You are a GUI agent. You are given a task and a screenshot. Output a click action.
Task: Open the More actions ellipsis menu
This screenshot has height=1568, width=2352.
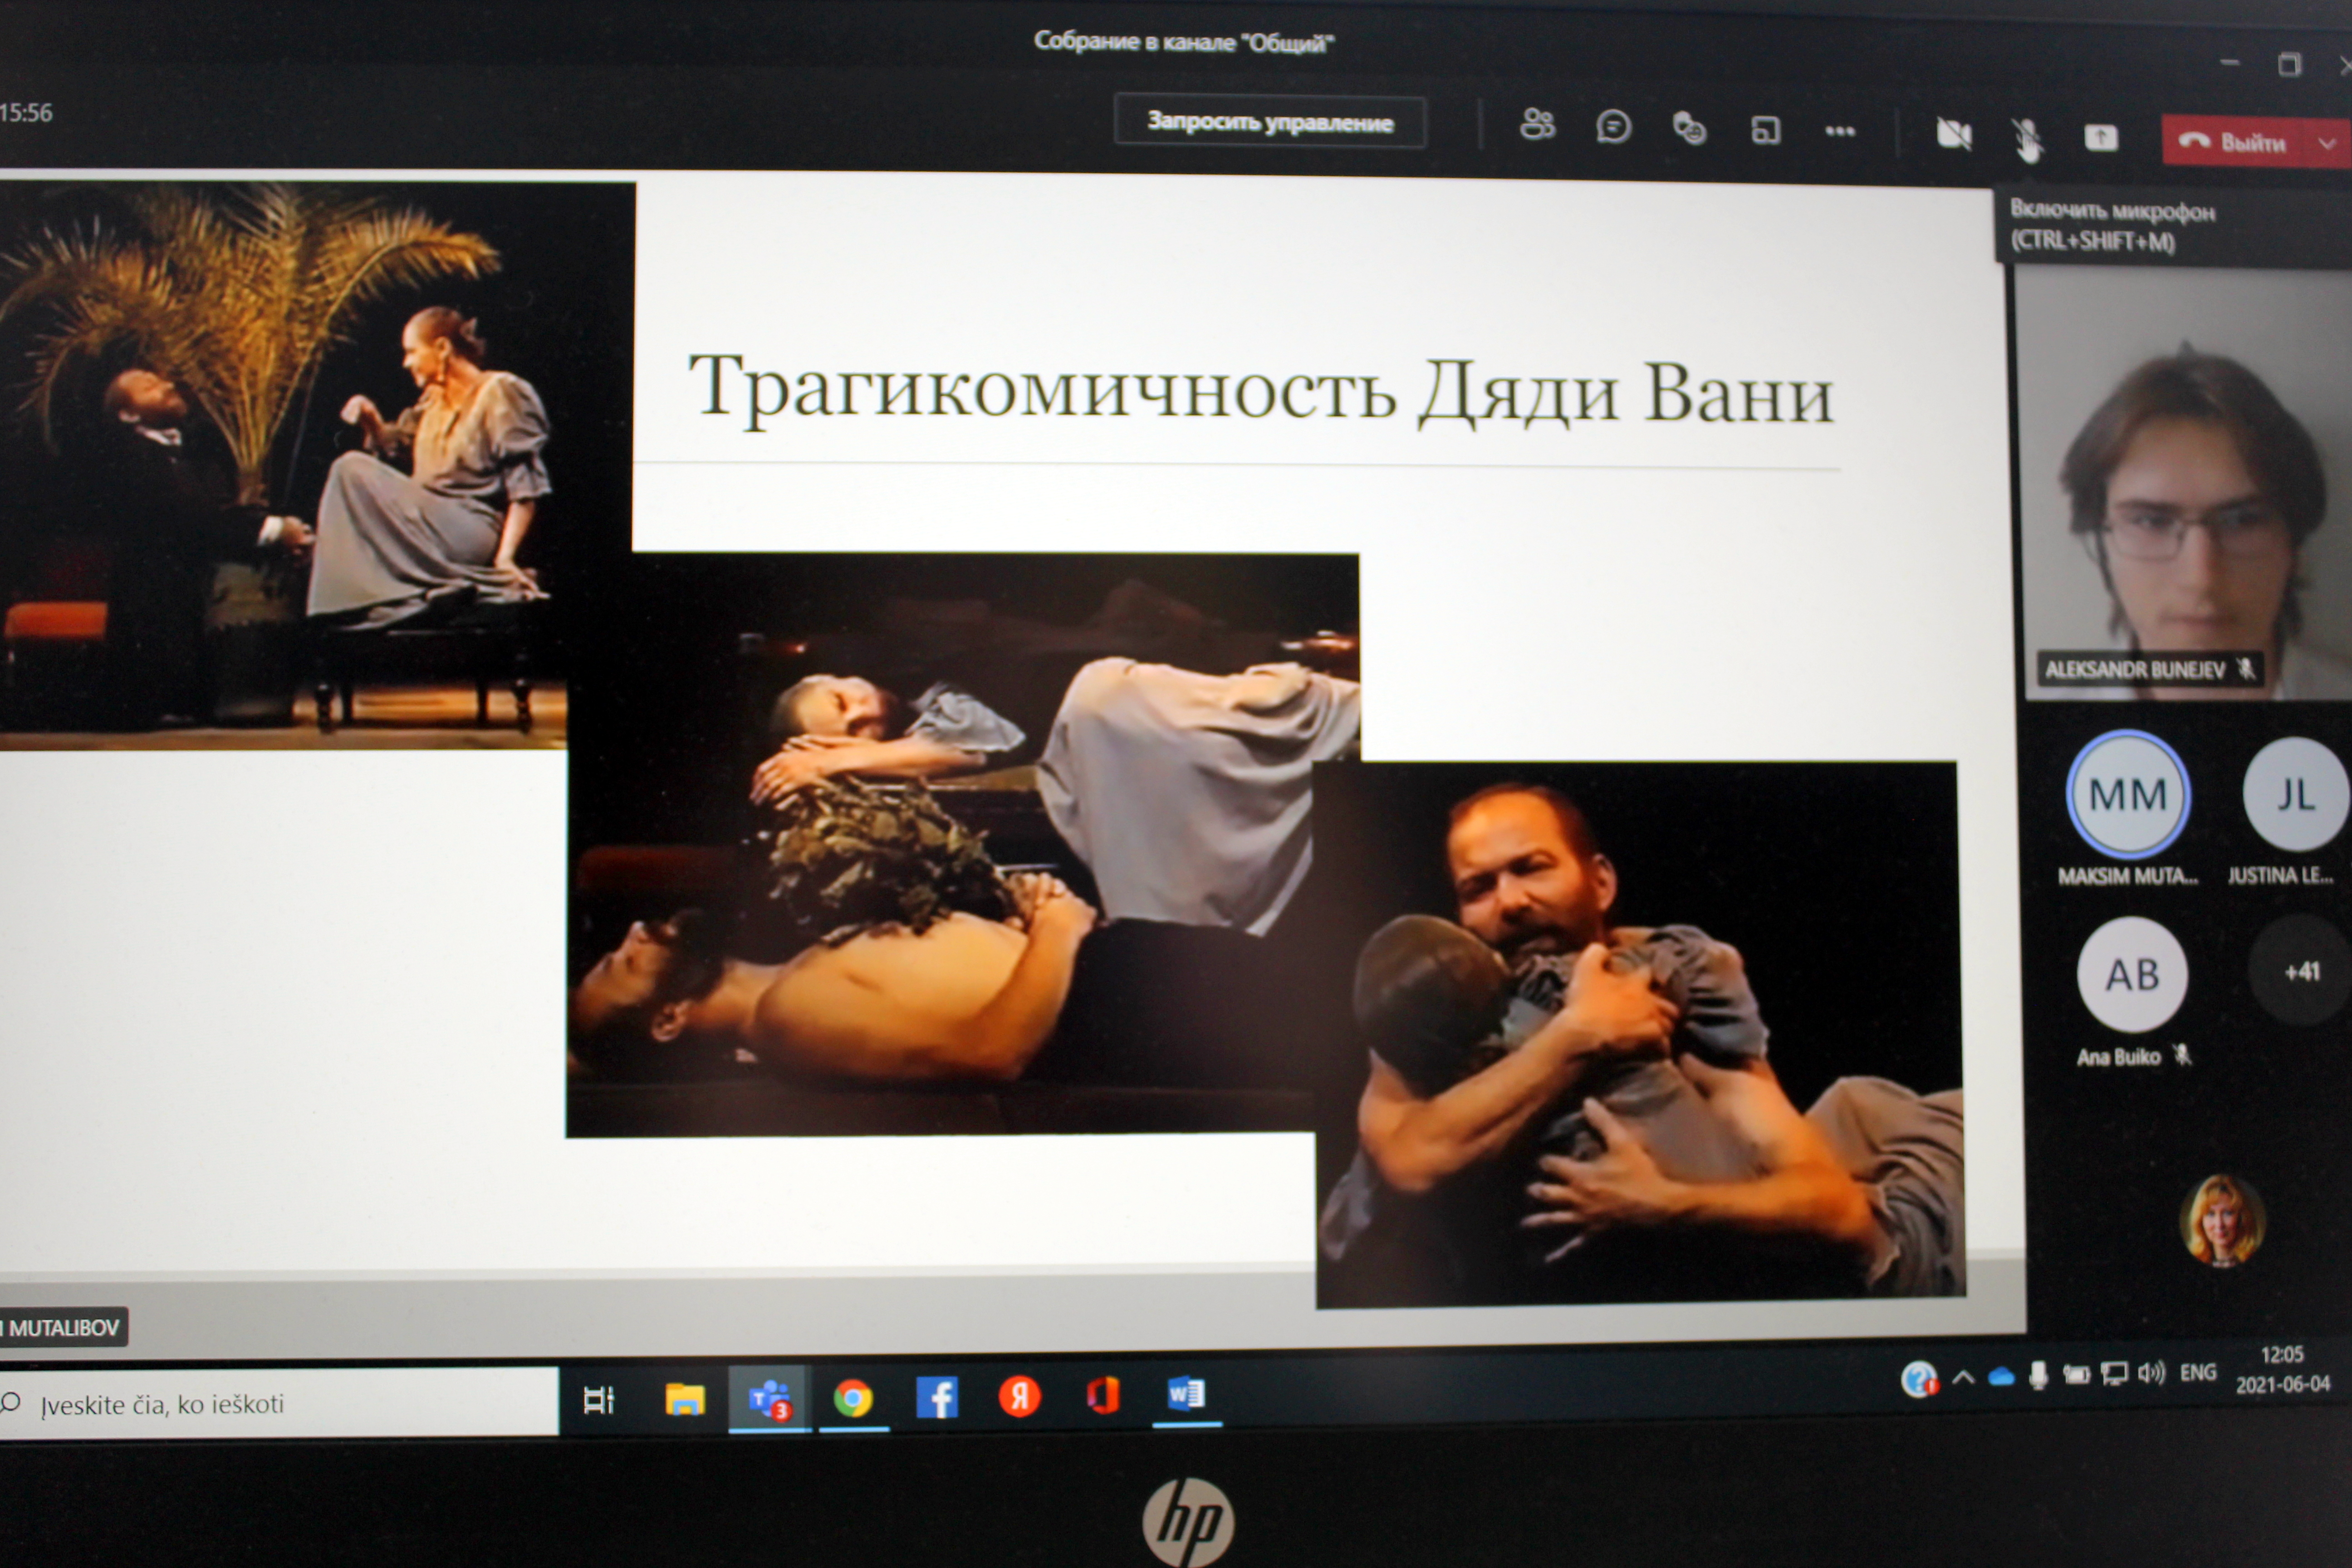1840,131
